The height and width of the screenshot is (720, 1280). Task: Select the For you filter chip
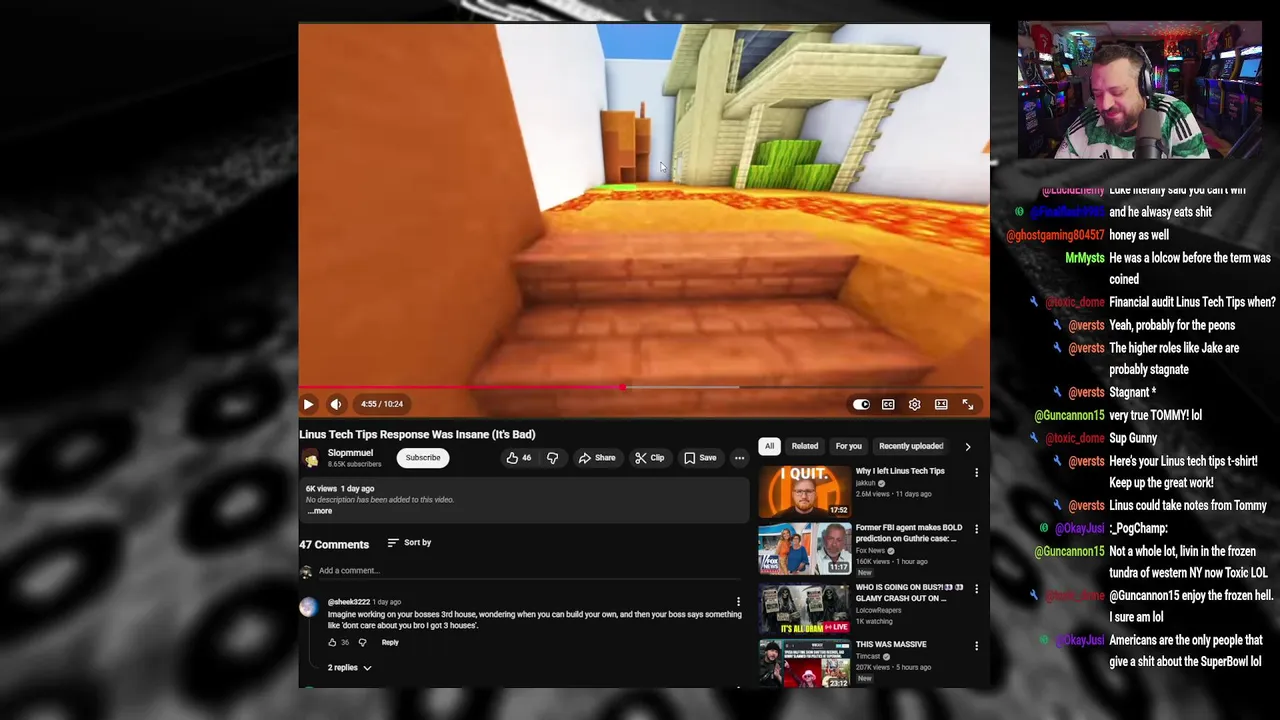click(x=848, y=446)
